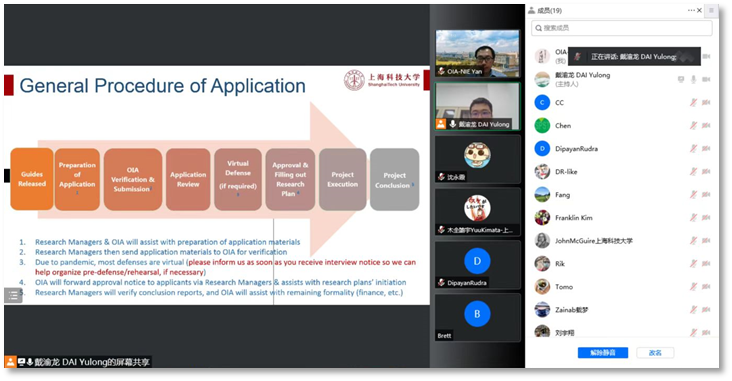Click Franklin Kim's avatar in member list
The width and height of the screenshot is (732, 381).
(542, 218)
